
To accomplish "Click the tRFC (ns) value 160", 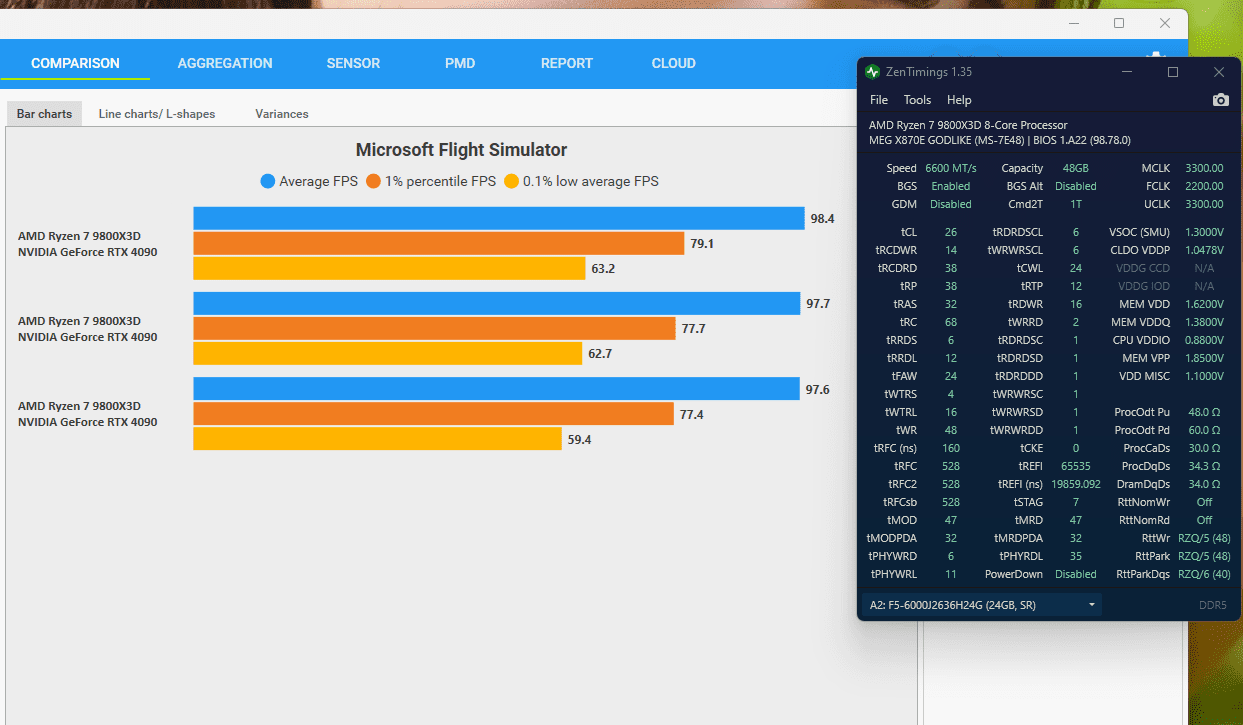I will [951, 448].
